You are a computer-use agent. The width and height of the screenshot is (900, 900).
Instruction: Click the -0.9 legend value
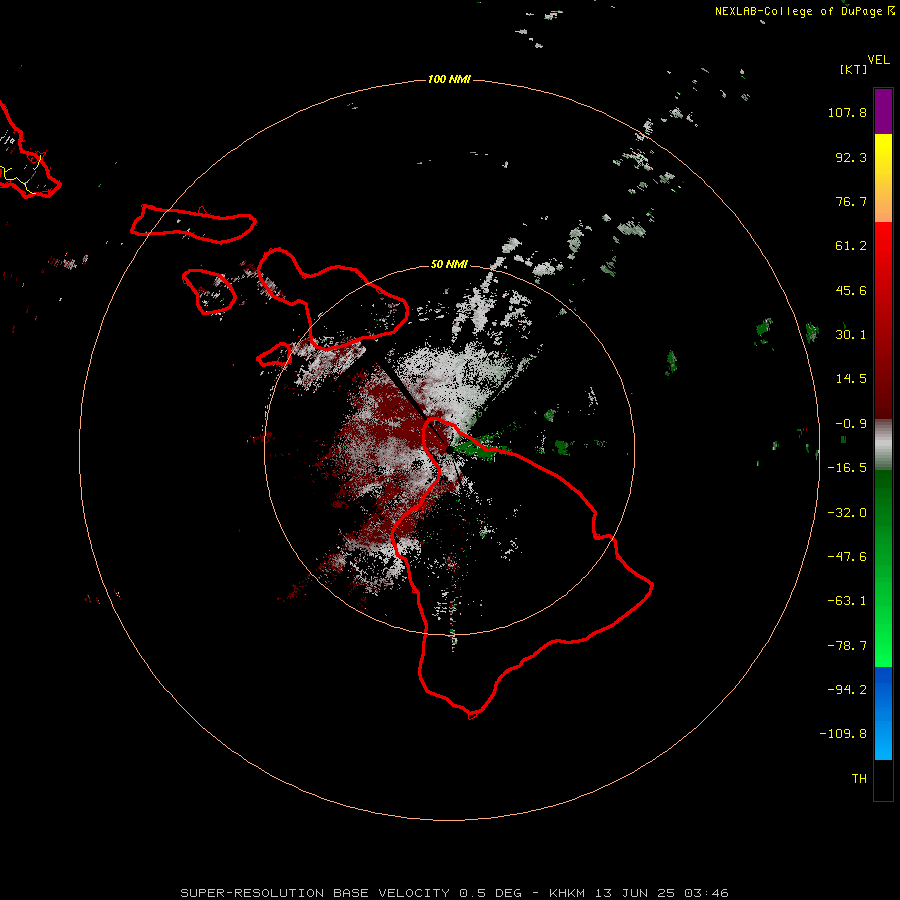point(851,424)
